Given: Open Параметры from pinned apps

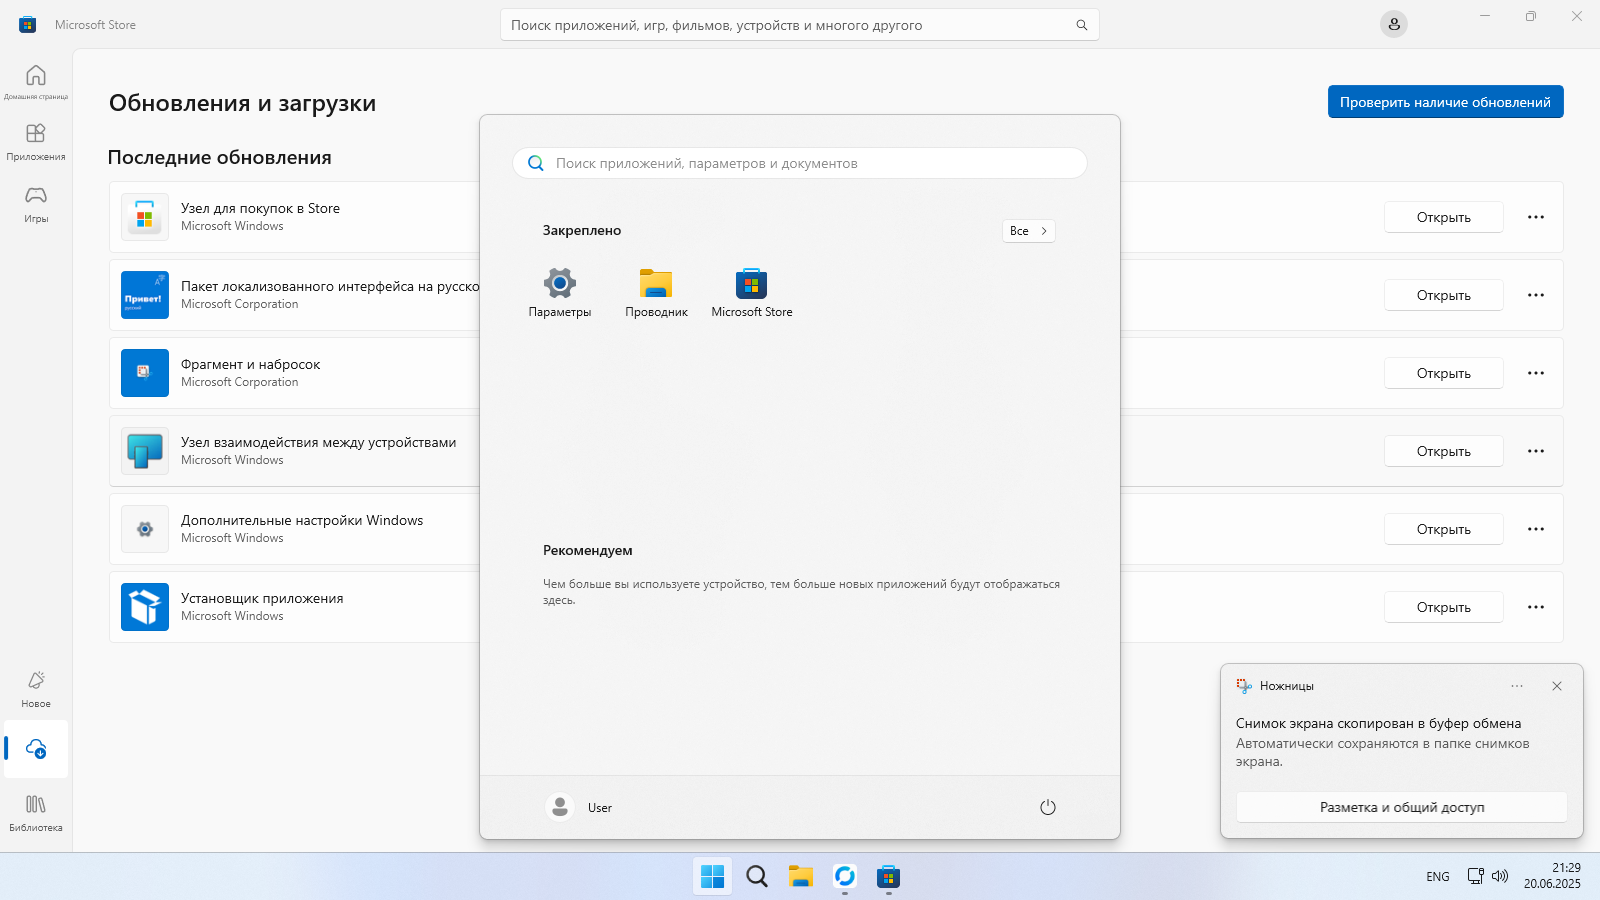Looking at the screenshot, I should tap(560, 292).
